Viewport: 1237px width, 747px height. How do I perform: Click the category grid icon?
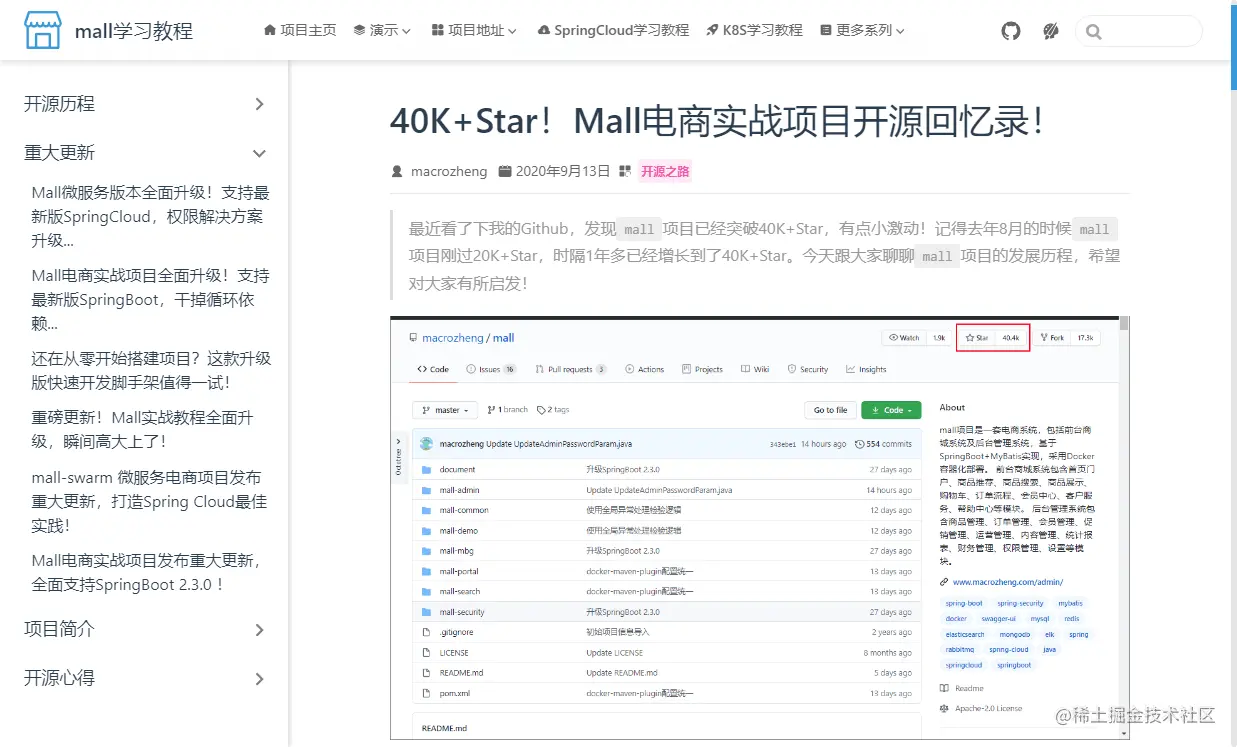click(625, 171)
